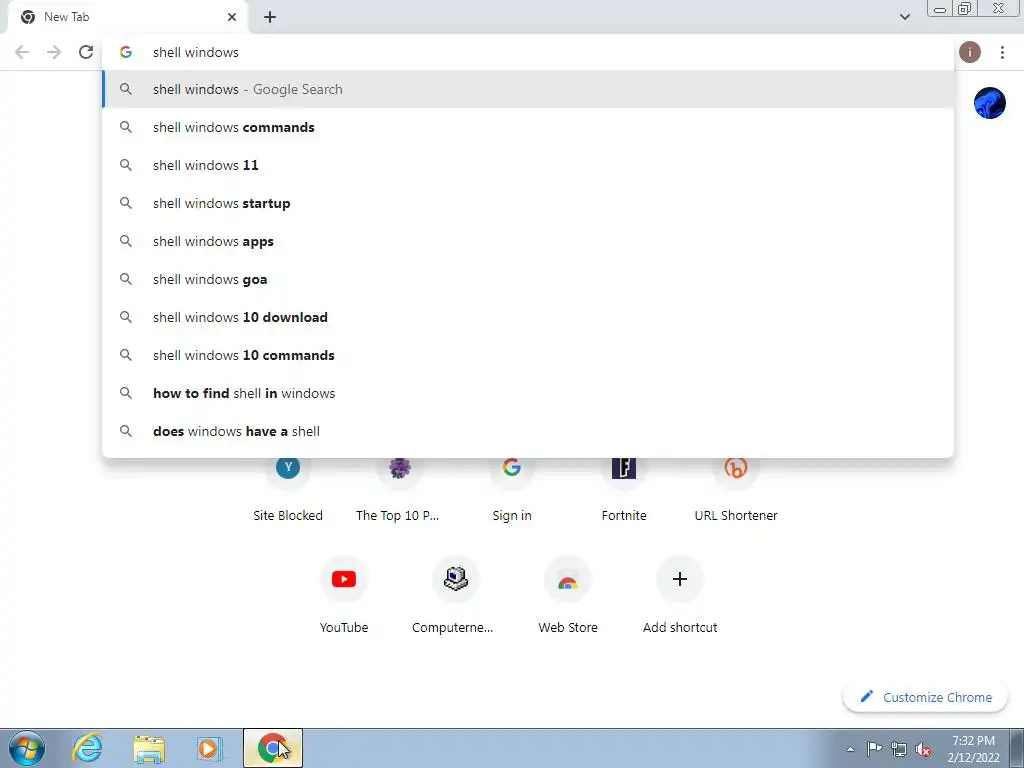Image resolution: width=1024 pixels, height=768 pixels.
Task: Launch Internet Explorer from the taskbar
Action: (x=88, y=748)
